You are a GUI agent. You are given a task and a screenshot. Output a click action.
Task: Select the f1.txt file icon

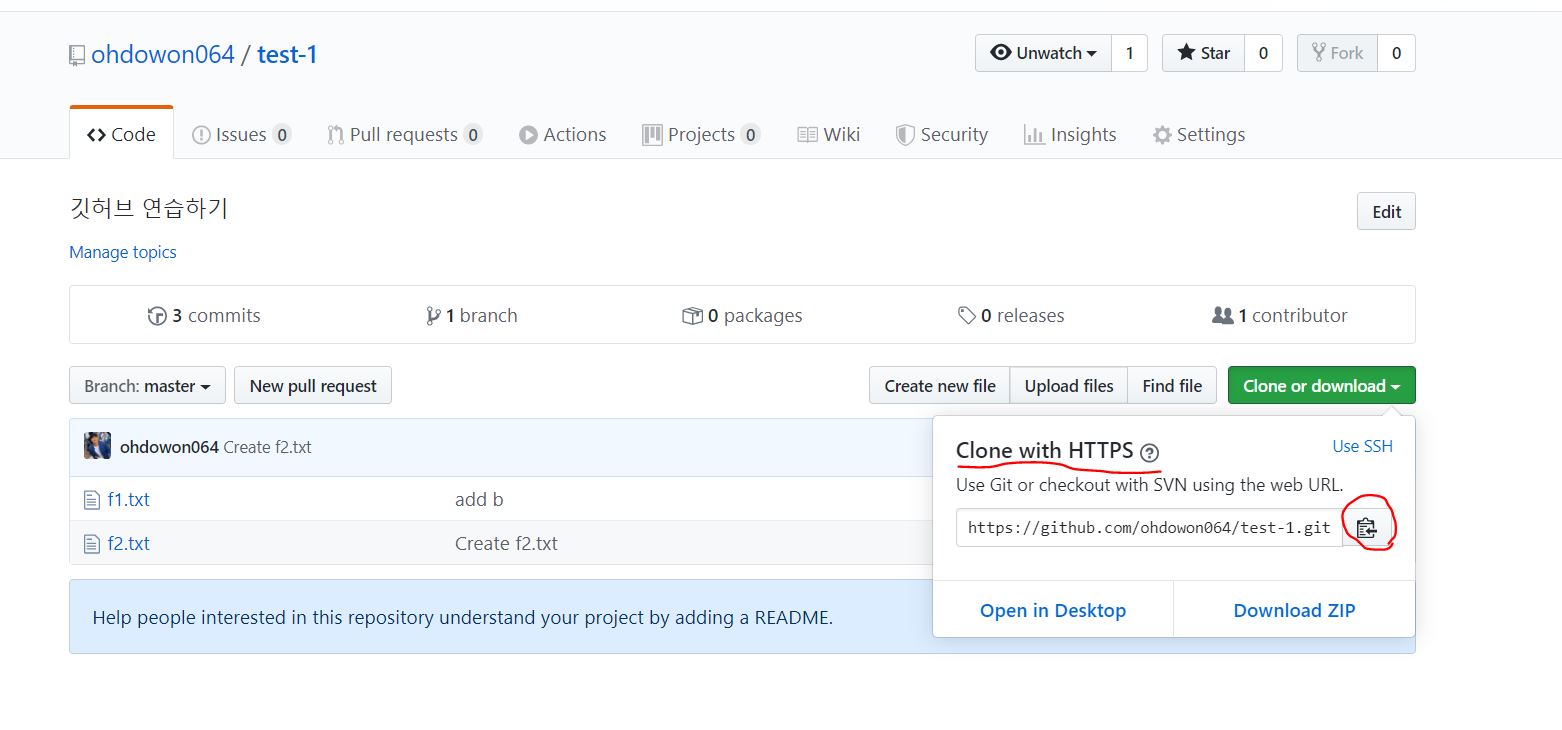(92, 499)
